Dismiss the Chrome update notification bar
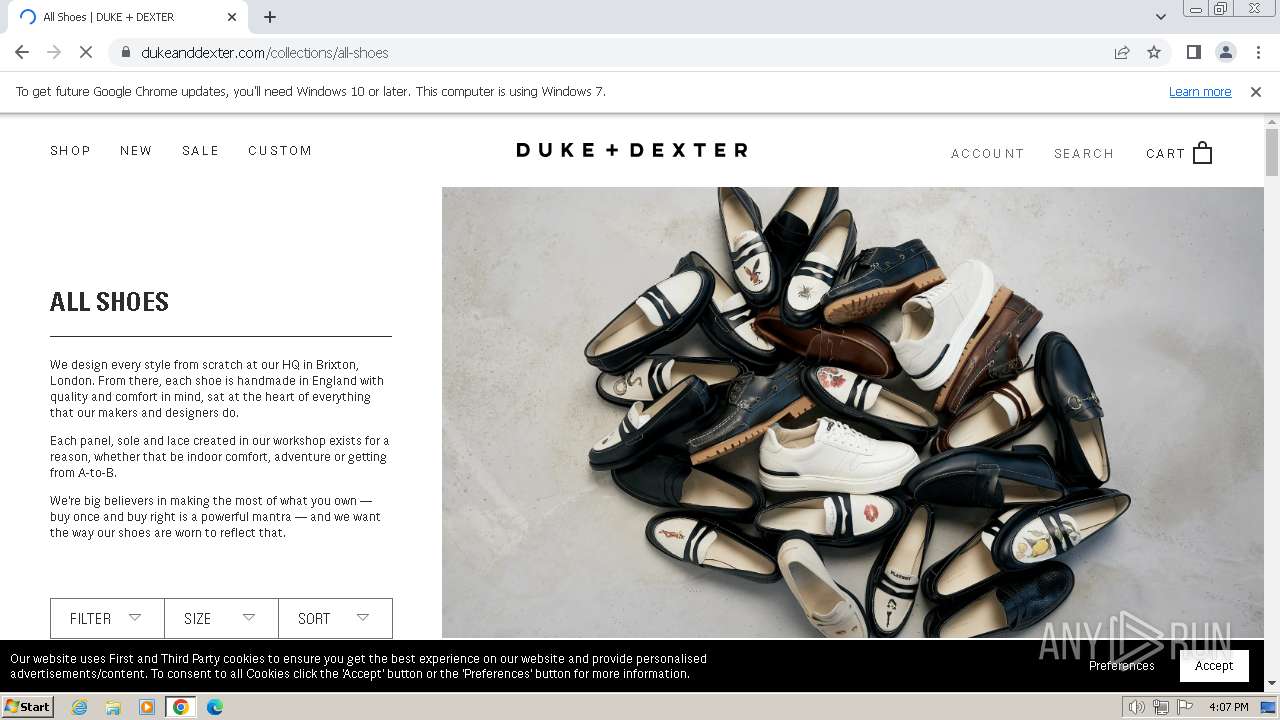 click(x=1256, y=91)
